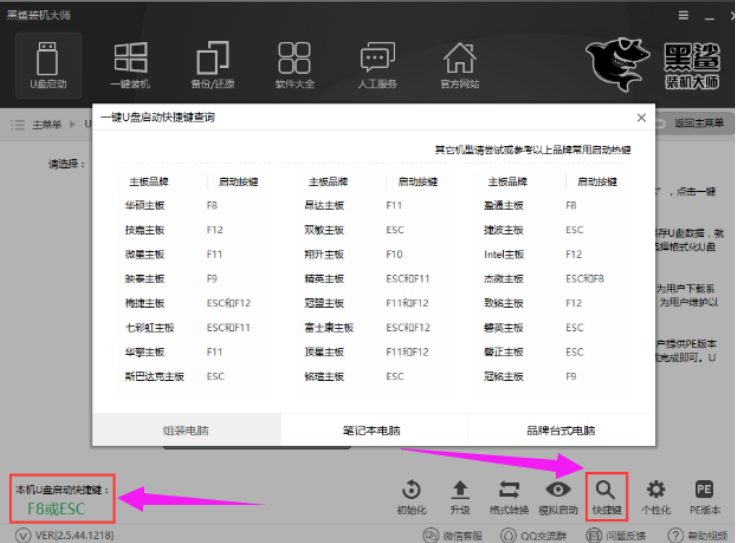Open 帮助视频 help videos
Viewport: 736px width, 543px height.
point(698,535)
